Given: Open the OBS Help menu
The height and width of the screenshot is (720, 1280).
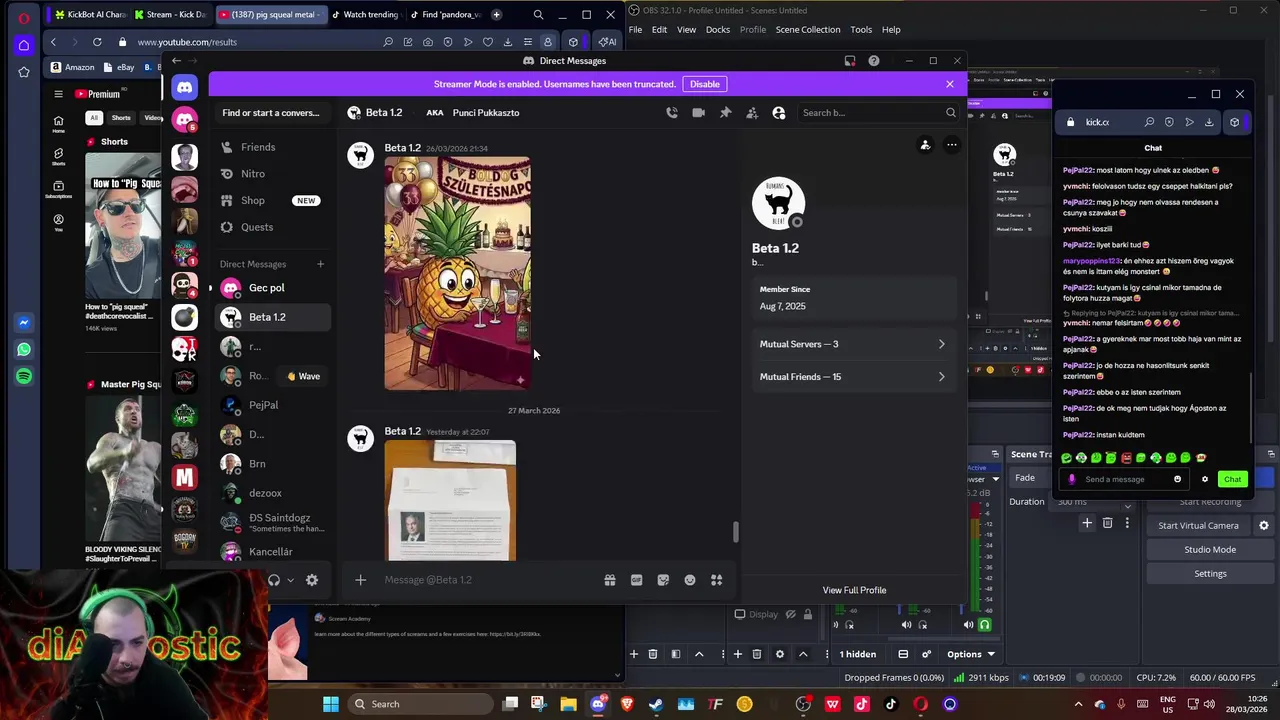Looking at the screenshot, I should (891, 30).
